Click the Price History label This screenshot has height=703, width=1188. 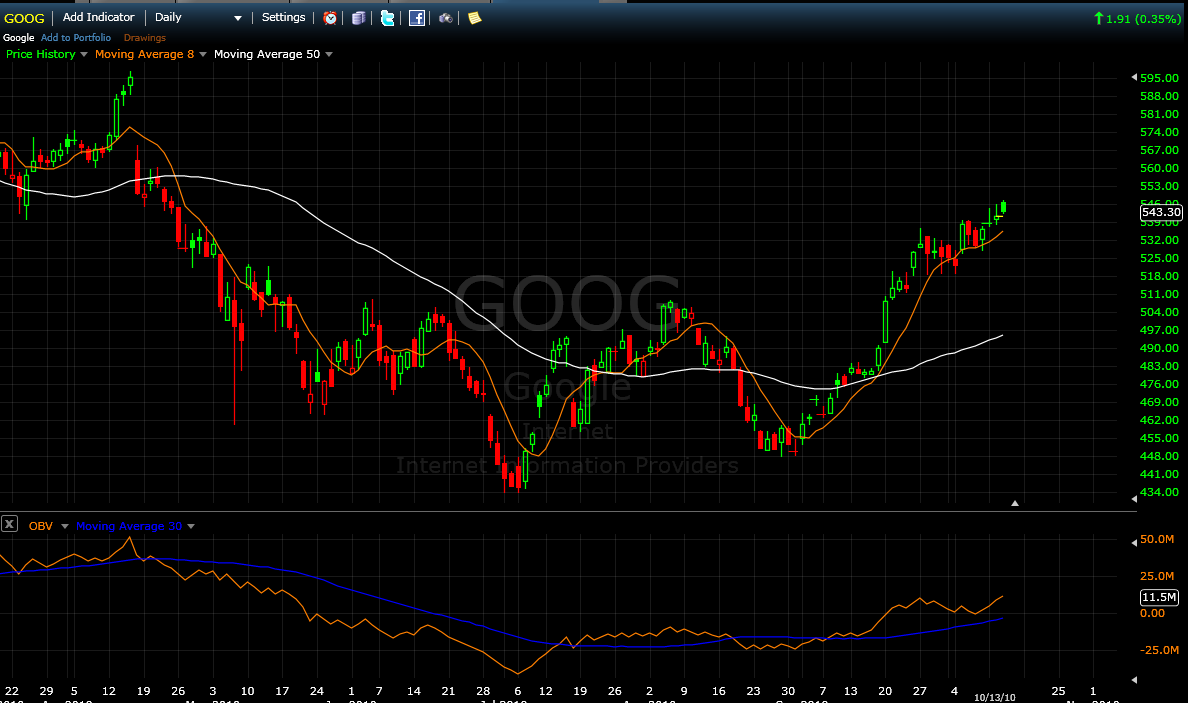[41, 55]
